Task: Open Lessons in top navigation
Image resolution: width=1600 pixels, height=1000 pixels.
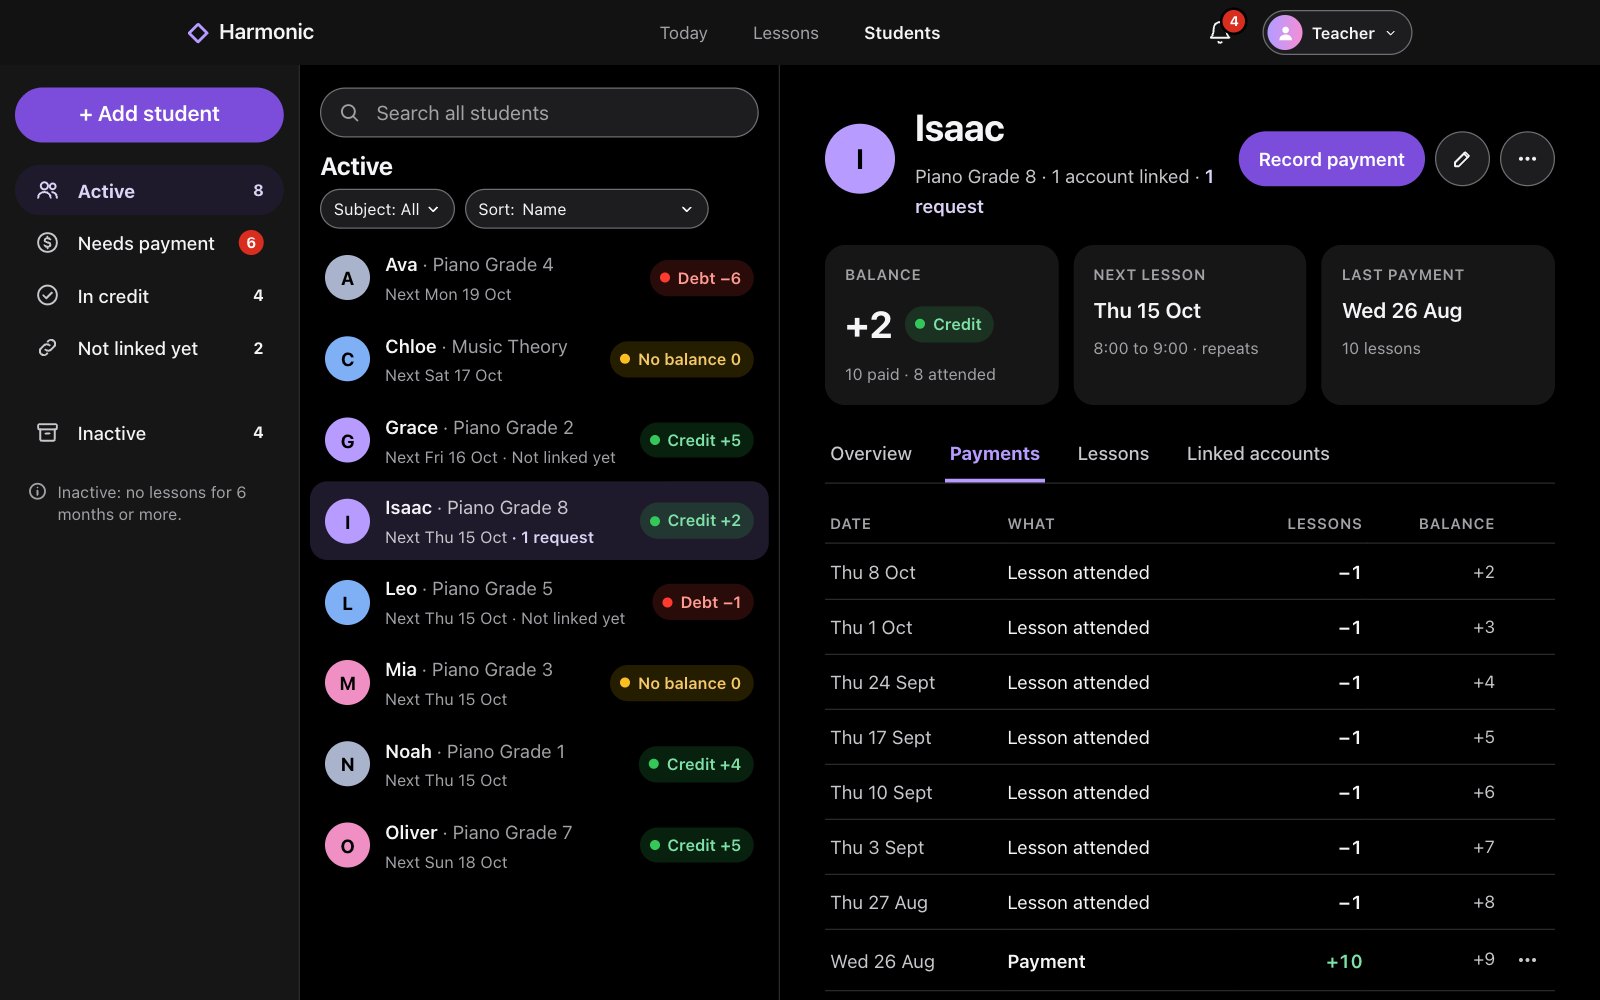Action: (785, 33)
